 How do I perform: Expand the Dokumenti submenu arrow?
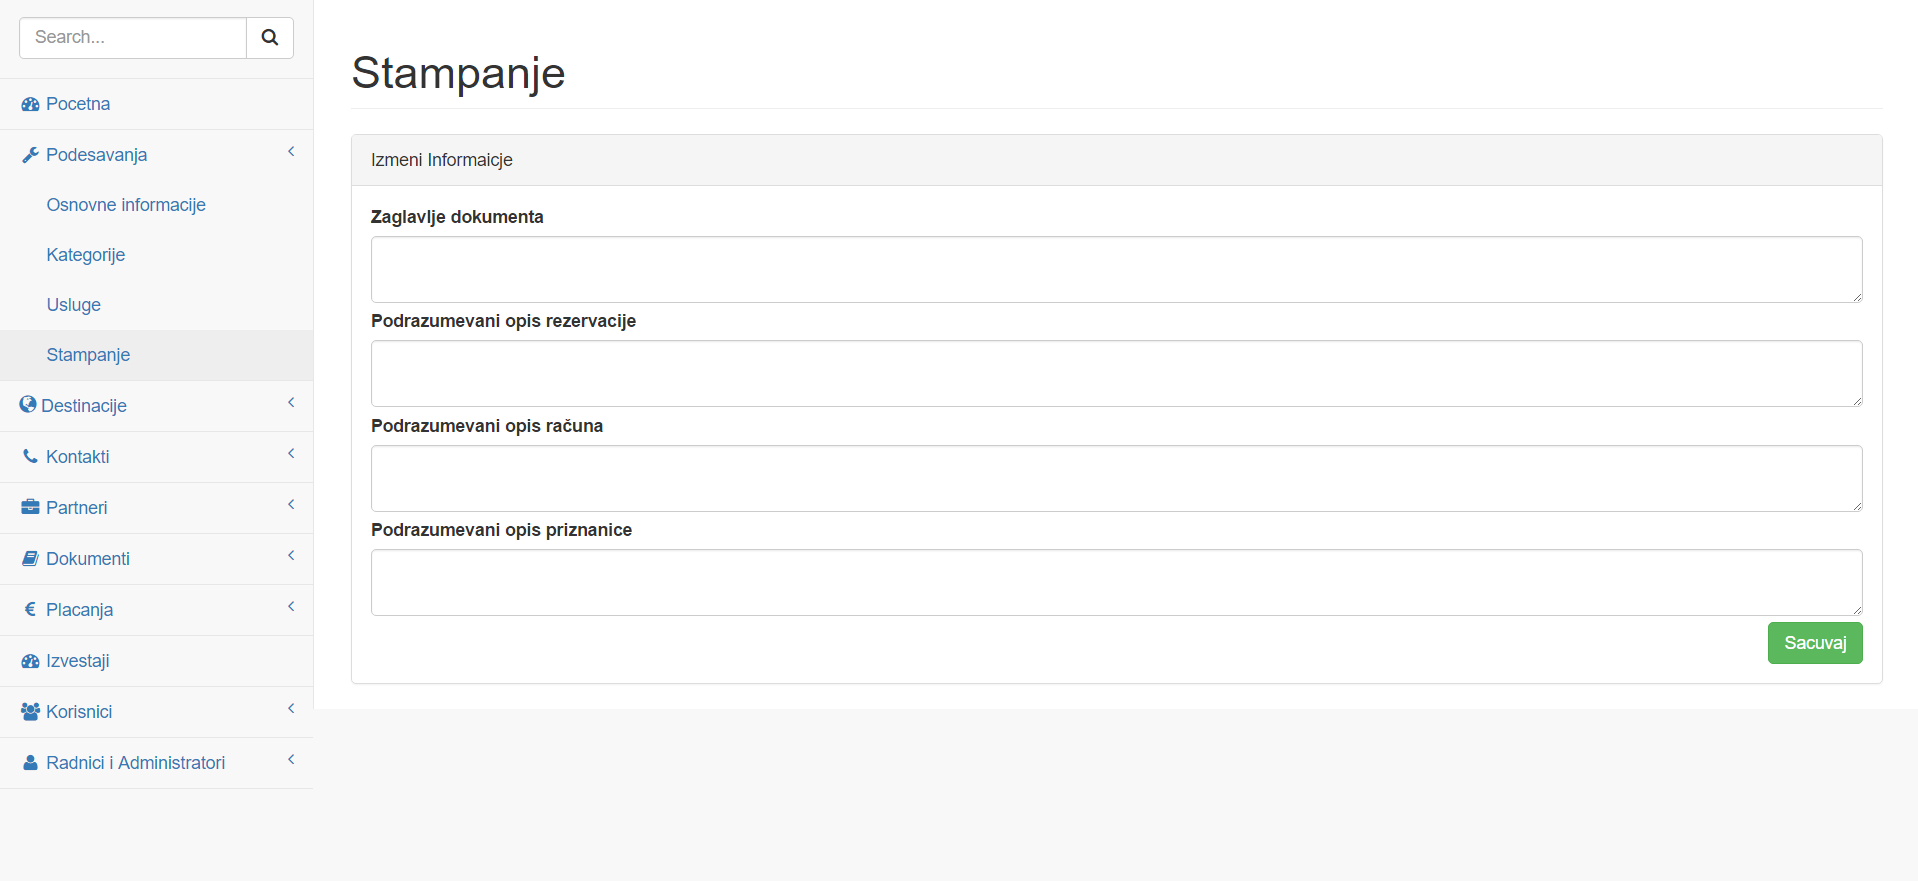coord(291,556)
